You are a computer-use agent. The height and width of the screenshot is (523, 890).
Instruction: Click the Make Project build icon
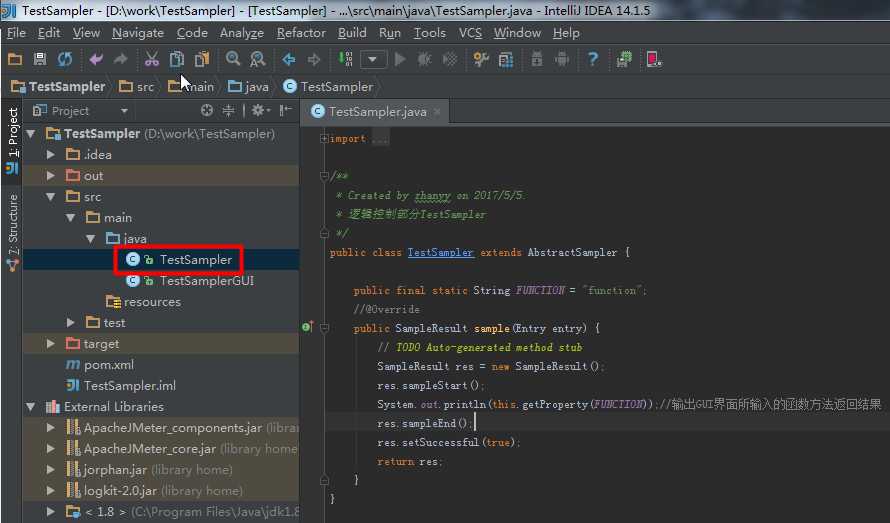tap(345, 59)
